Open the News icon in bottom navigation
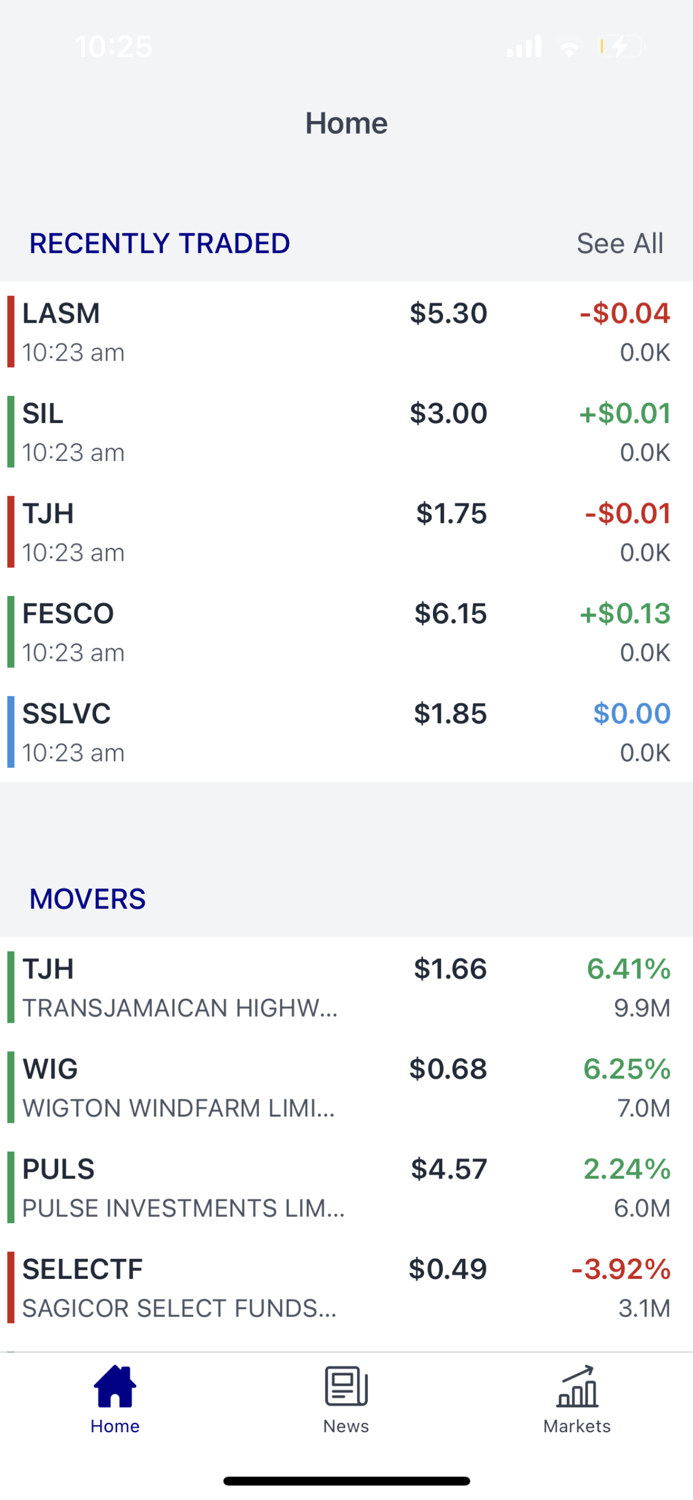The width and height of the screenshot is (693, 1500). [346, 1385]
